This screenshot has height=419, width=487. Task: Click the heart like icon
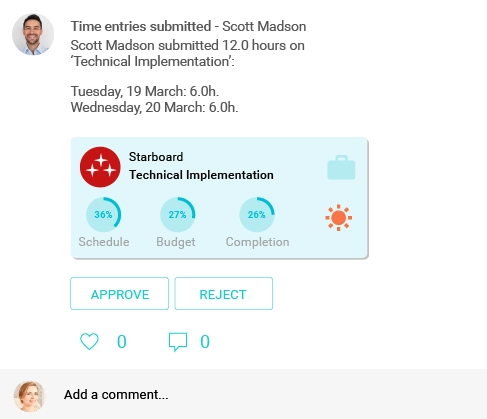click(x=89, y=341)
